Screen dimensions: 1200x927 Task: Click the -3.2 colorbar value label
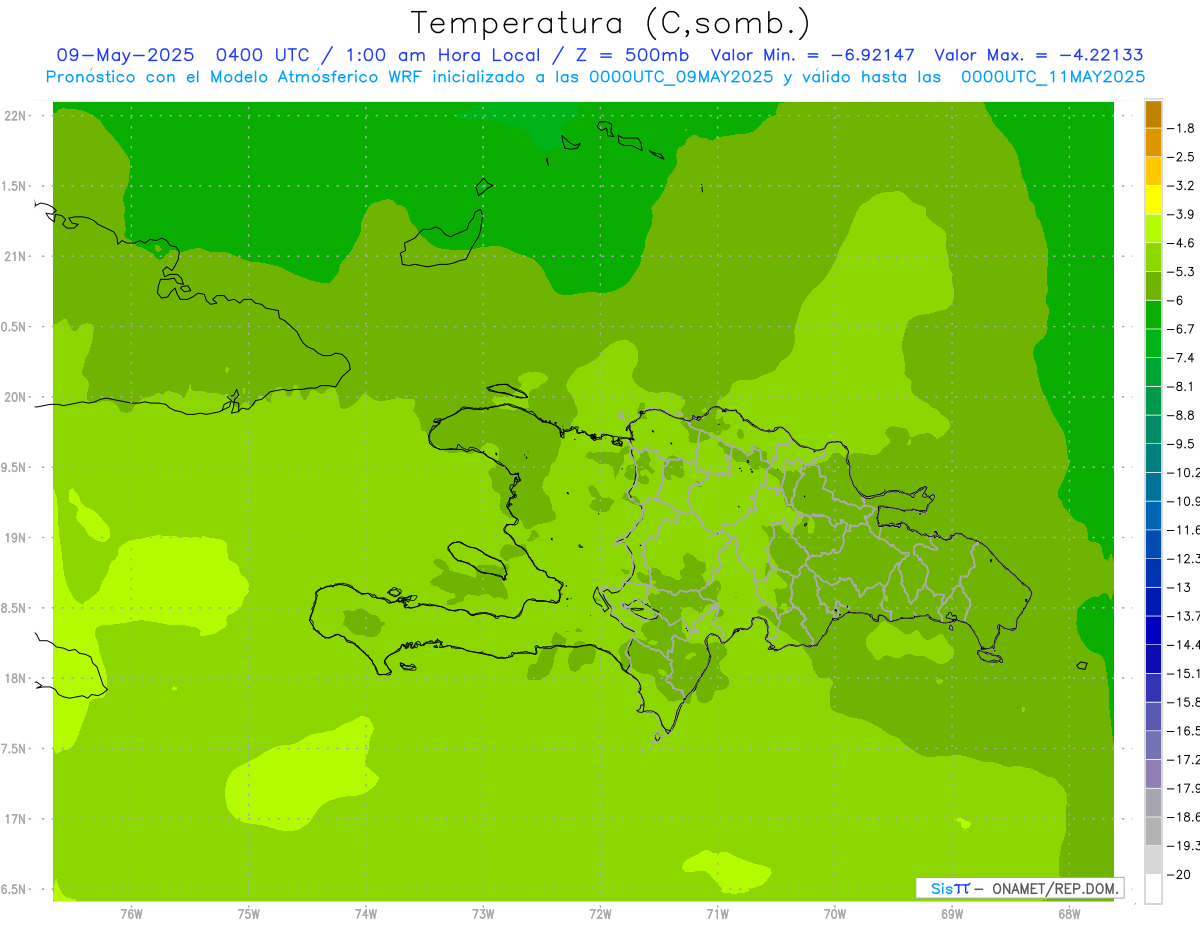pyautogui.click(x=1182, y=185)
